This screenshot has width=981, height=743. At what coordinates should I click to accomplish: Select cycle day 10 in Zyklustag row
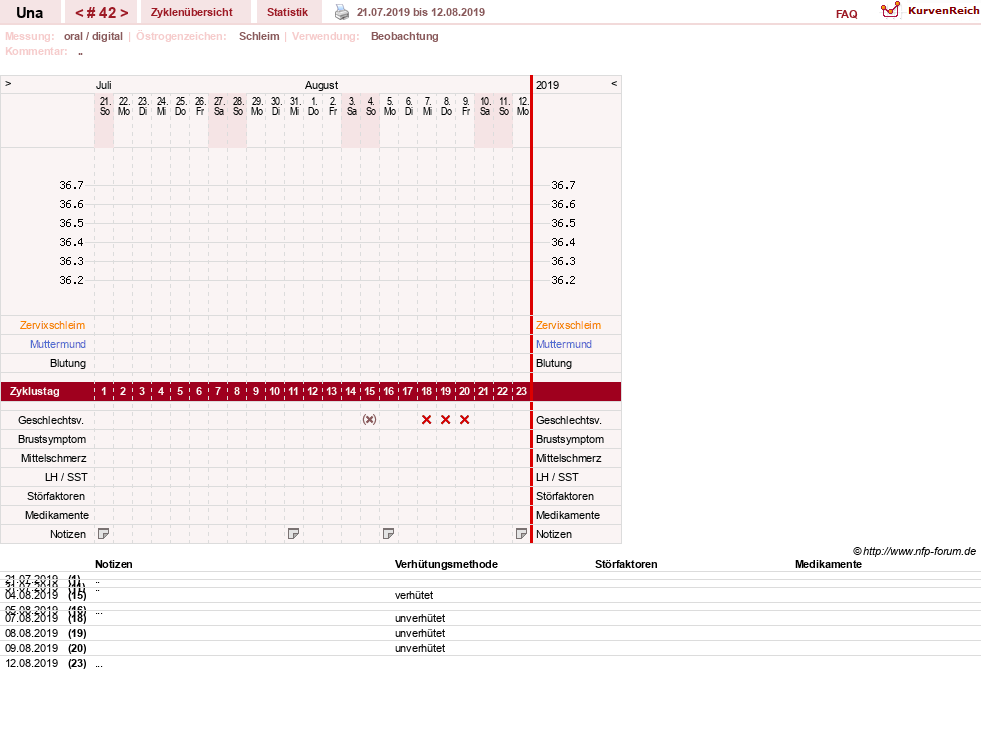tap(275, 391)
